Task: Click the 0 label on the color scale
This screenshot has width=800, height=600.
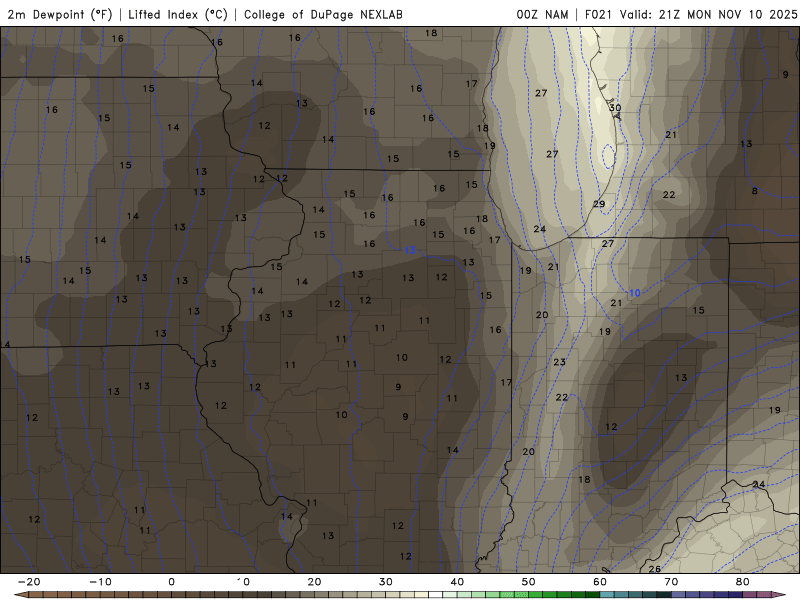Action: (x=171, y=582)
